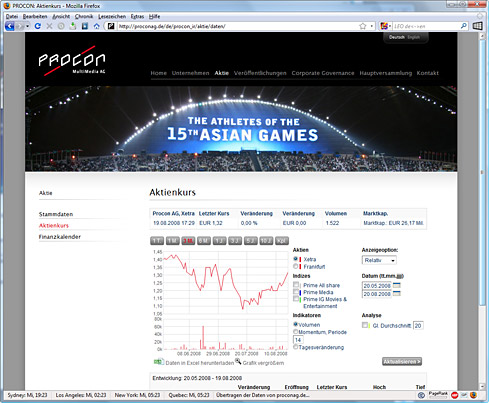Select the Xetra radio button

coord(295,259)
